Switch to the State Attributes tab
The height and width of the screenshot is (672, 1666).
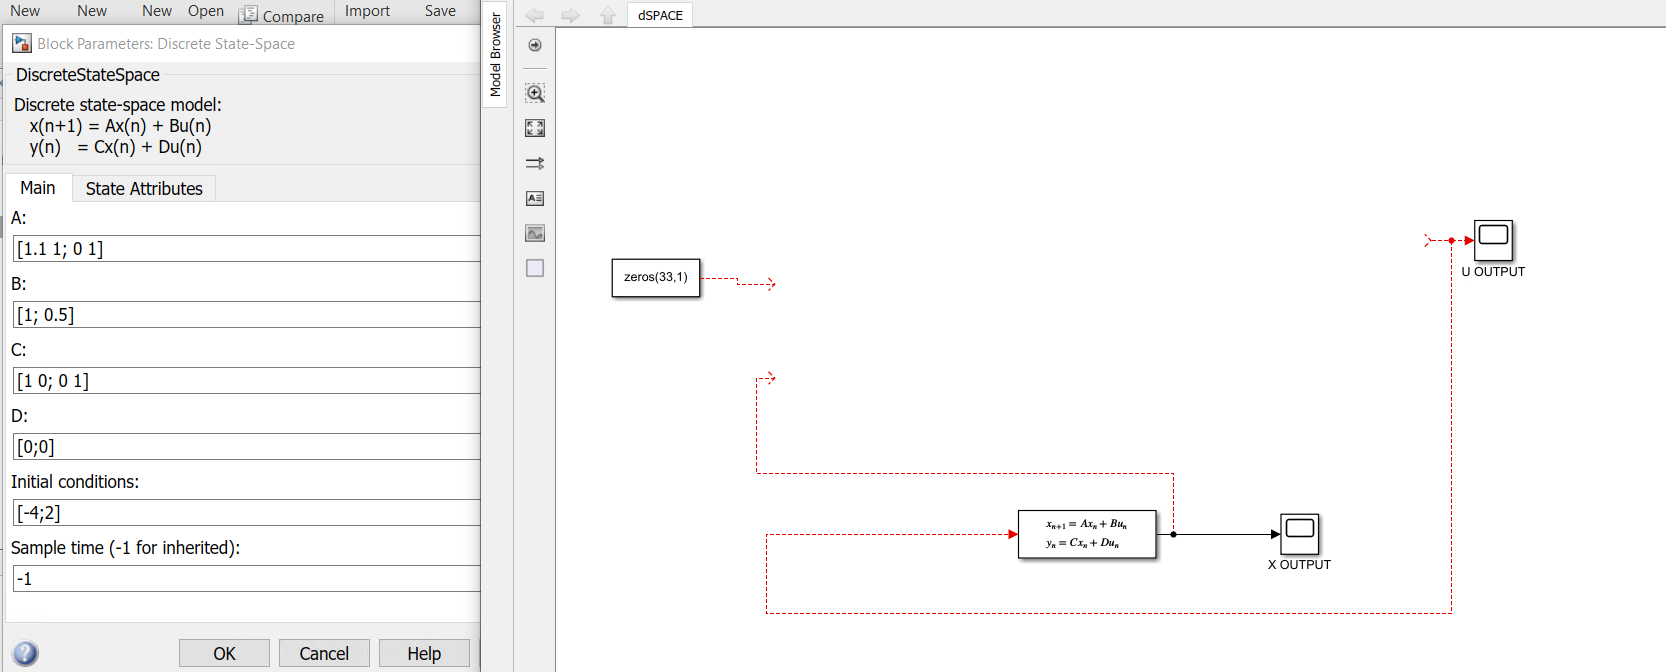(144, 188)
